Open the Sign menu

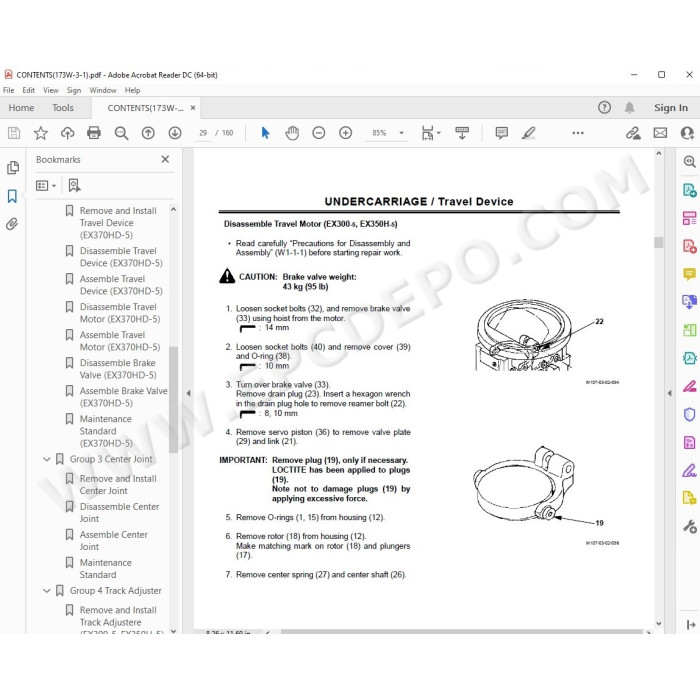74,90
